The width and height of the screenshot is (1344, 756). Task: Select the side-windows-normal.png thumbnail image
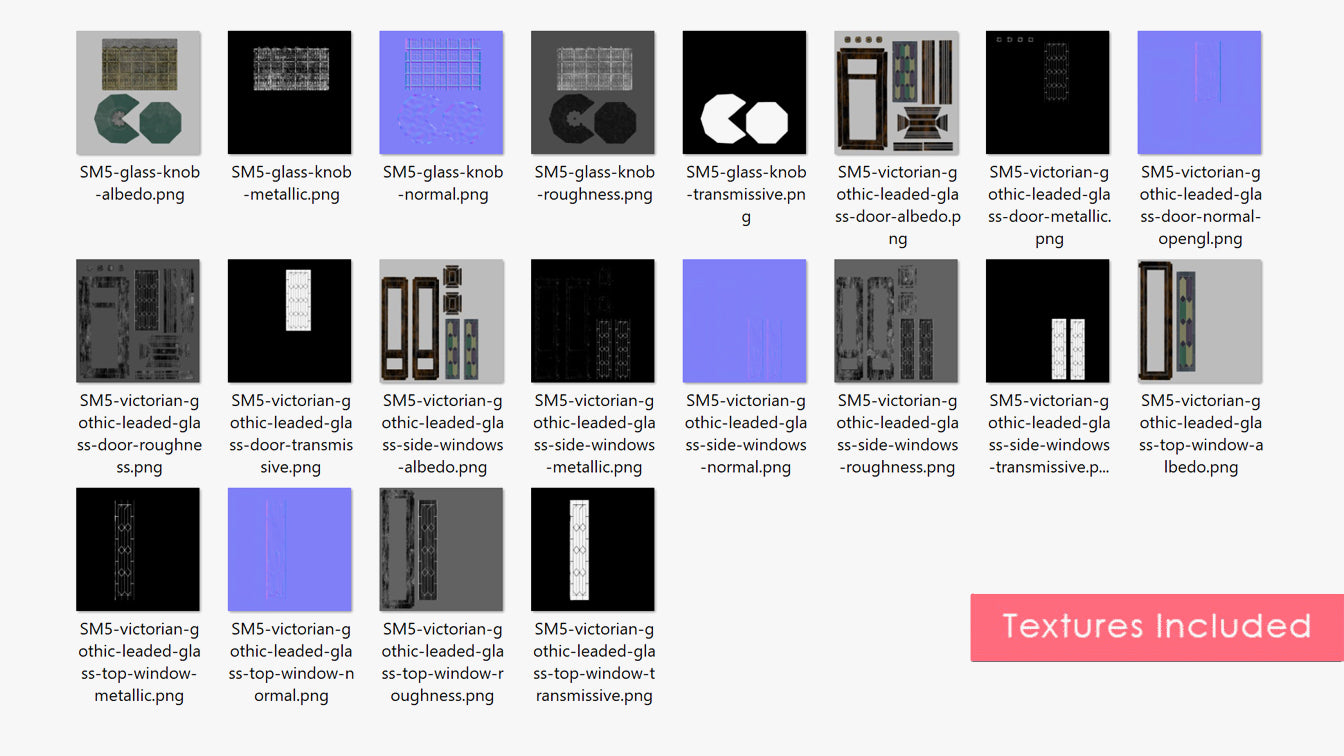[x=745, y=321]
